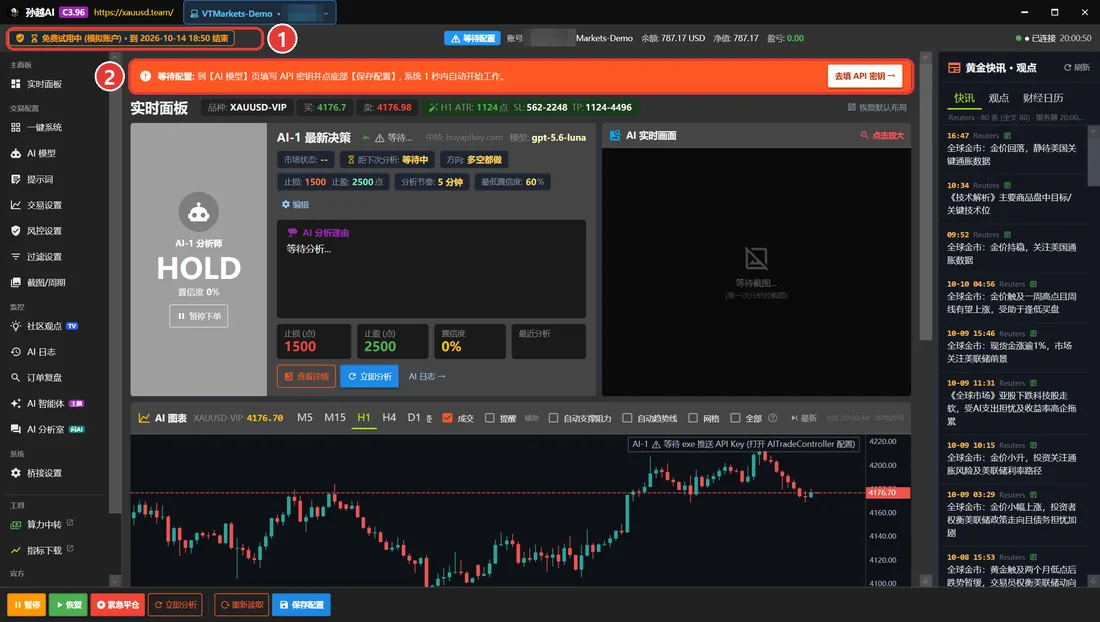The image size is (1100, 622).
Task: Click 点击放大 magnifier on AI 实时画面
Action: (882, 135)
